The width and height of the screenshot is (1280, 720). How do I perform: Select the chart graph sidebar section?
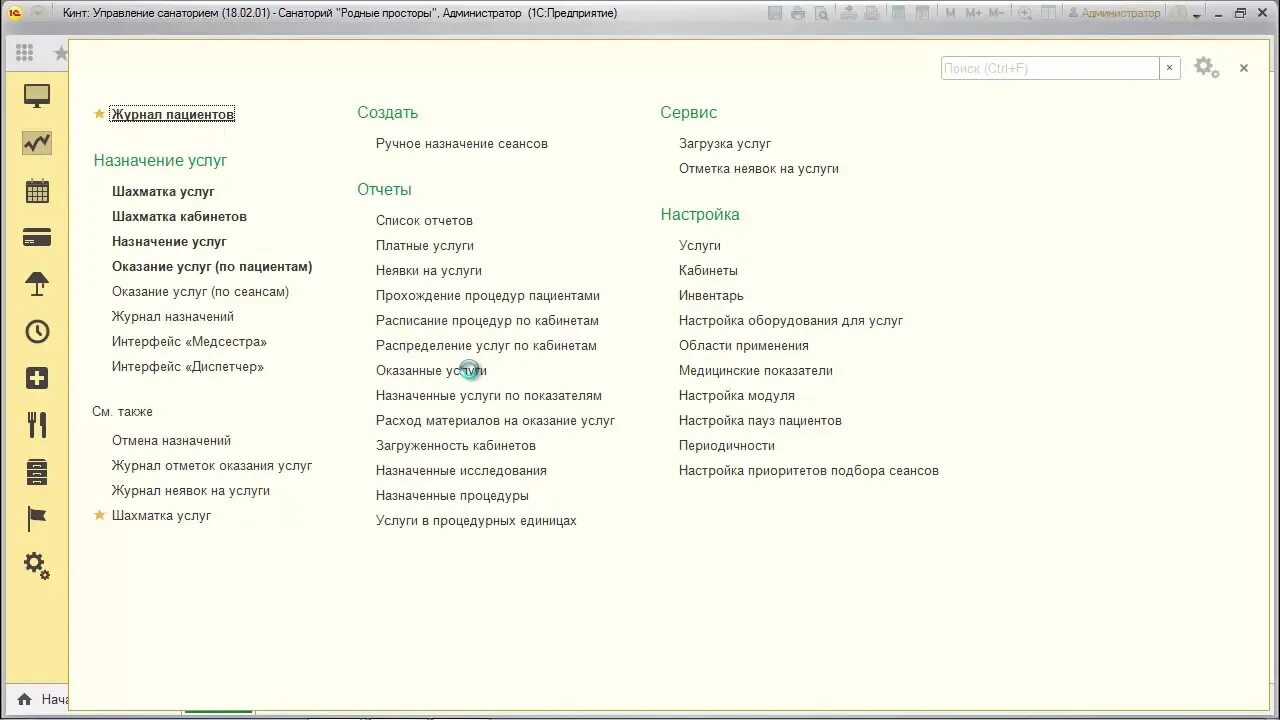point(37,143)
